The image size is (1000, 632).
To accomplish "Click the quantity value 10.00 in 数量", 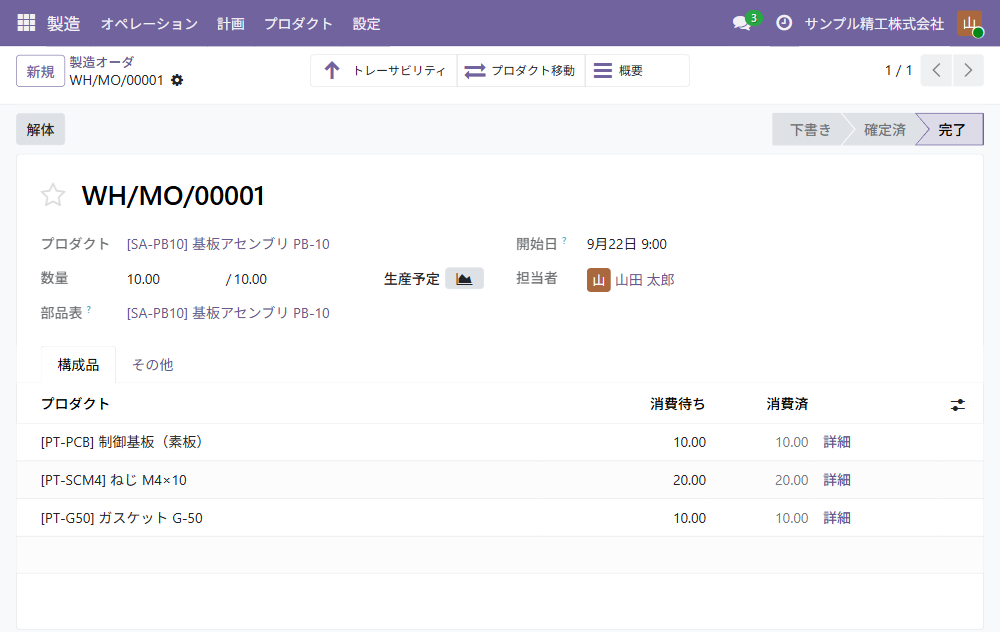I will pos(143,279).
